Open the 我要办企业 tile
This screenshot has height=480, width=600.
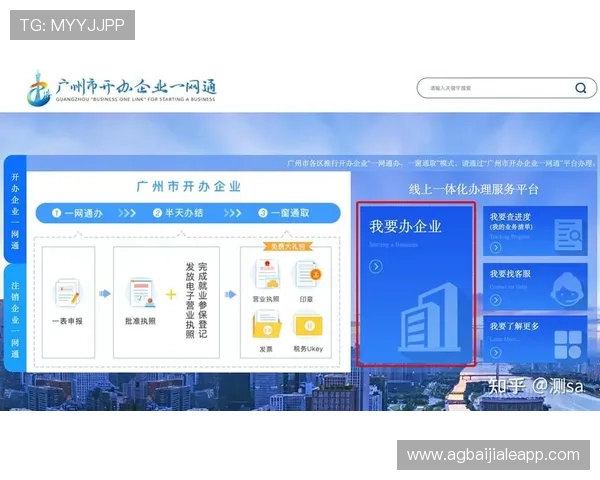pyautogui.click(x=416, y=284)
